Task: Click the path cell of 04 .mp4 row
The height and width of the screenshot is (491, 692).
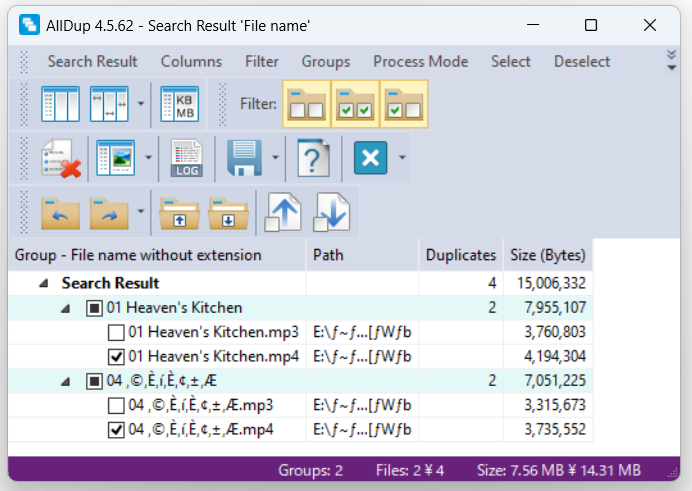Action: 362,429
